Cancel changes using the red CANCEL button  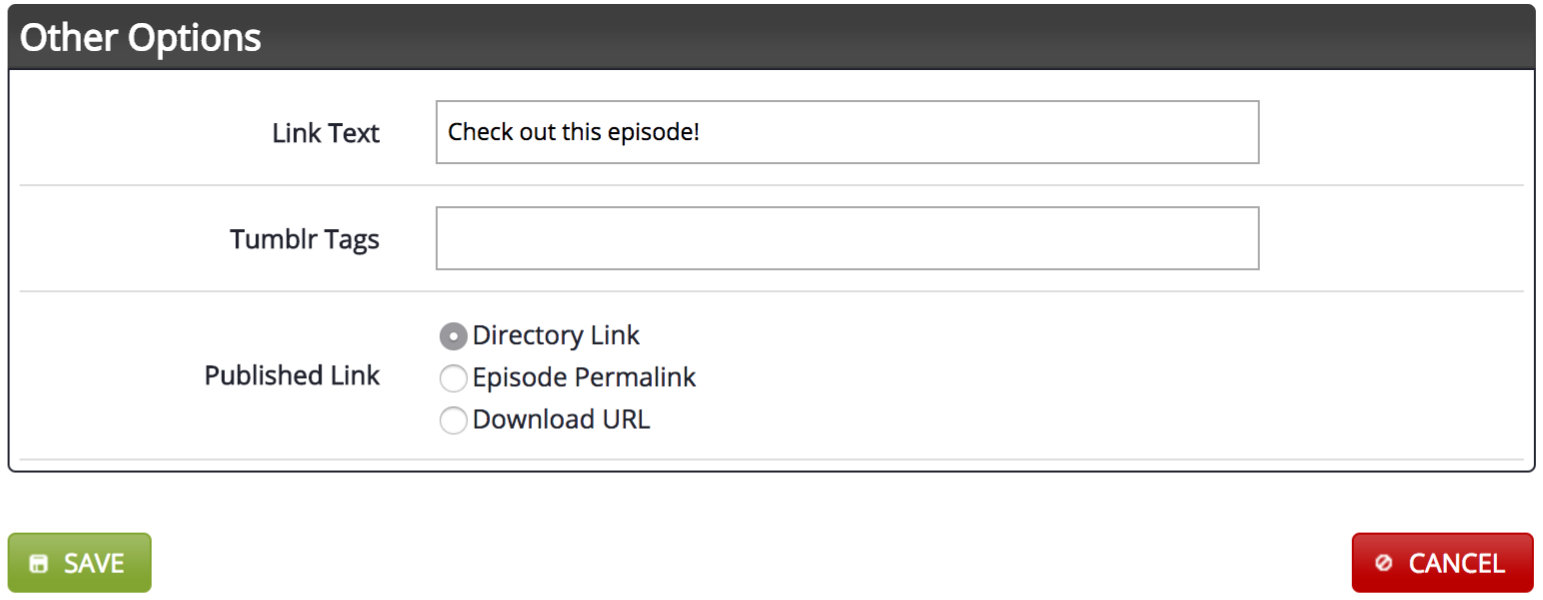[x=1442, y=563]
